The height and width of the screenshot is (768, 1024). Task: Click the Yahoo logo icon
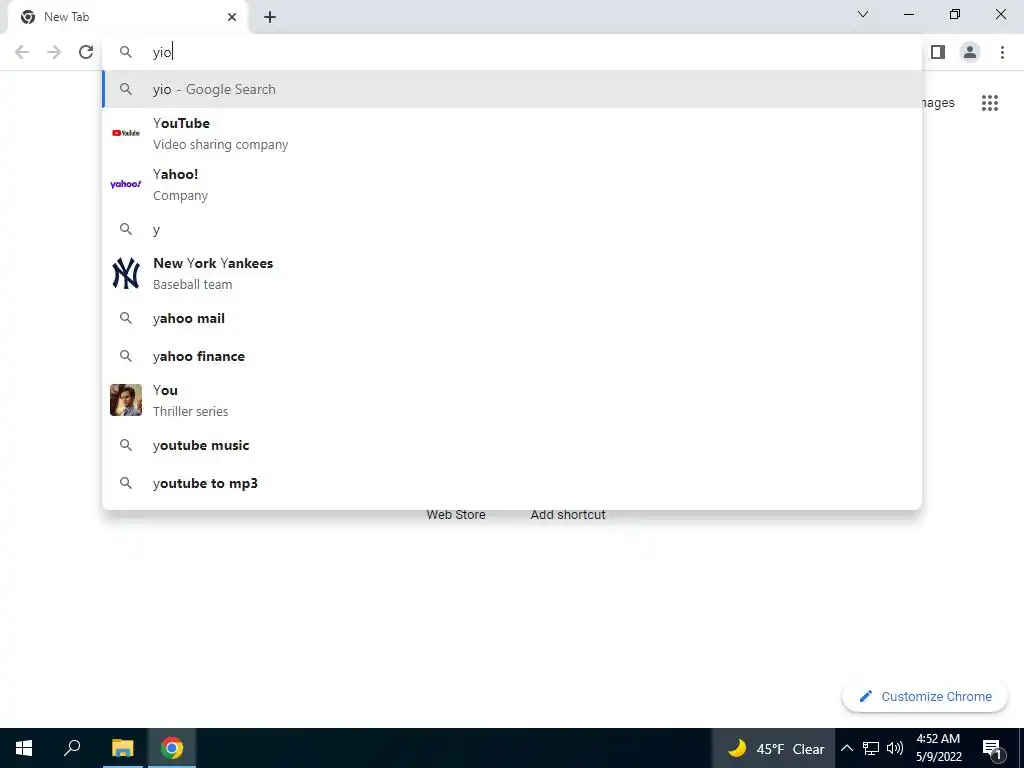pyautogui.click(x=125, y=184)
